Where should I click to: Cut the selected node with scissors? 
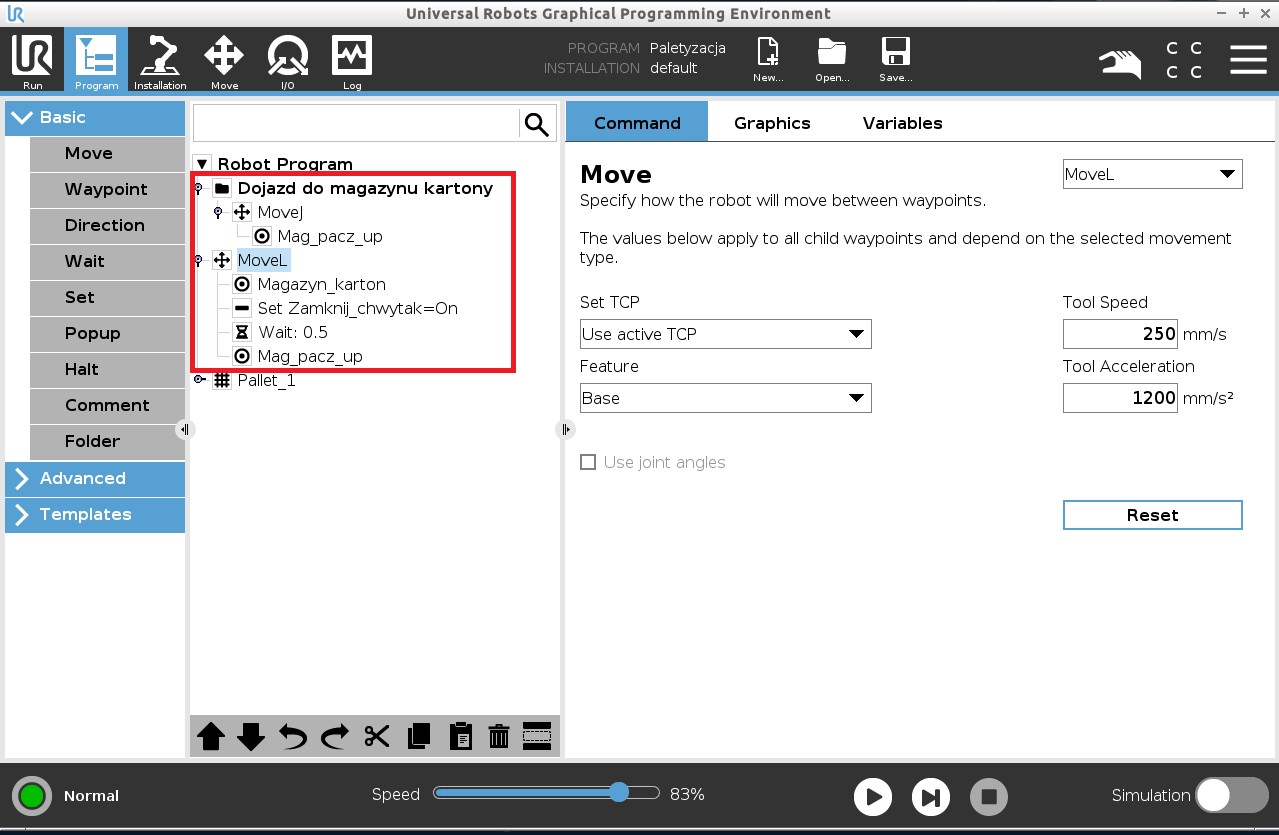click(x=377, y=737)
